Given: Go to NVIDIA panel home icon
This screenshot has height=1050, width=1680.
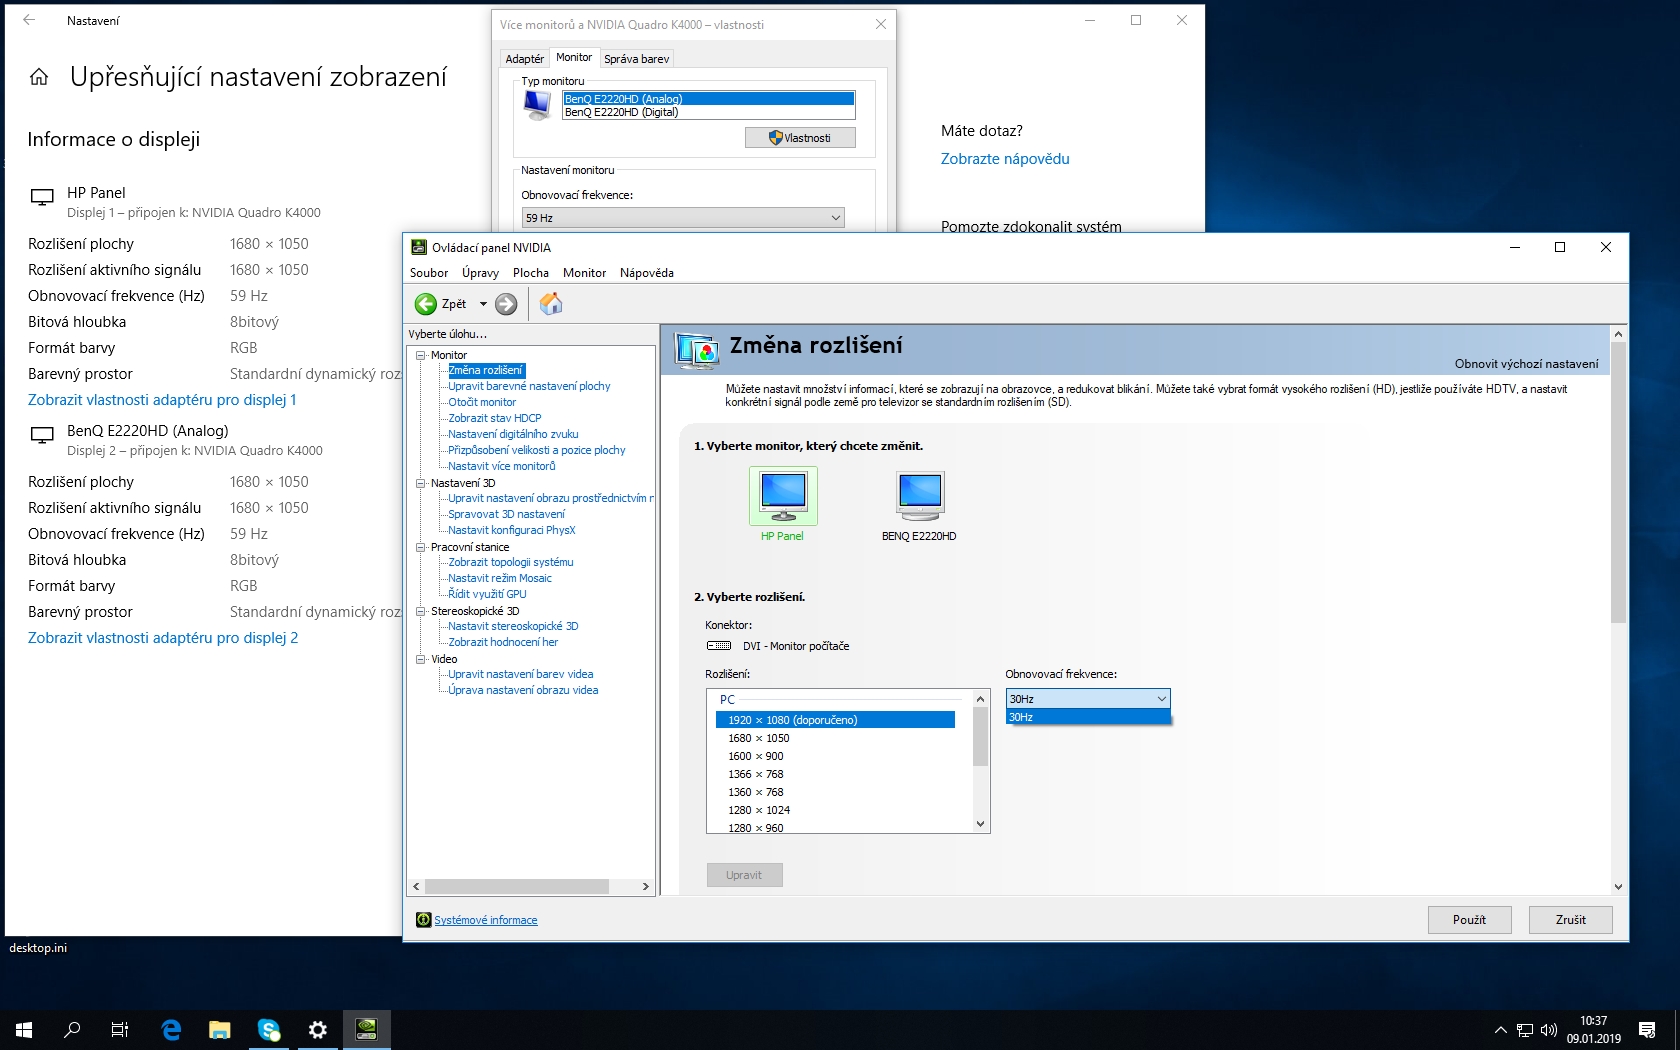Looking at the screenshot, I should [x=551, y=304].
